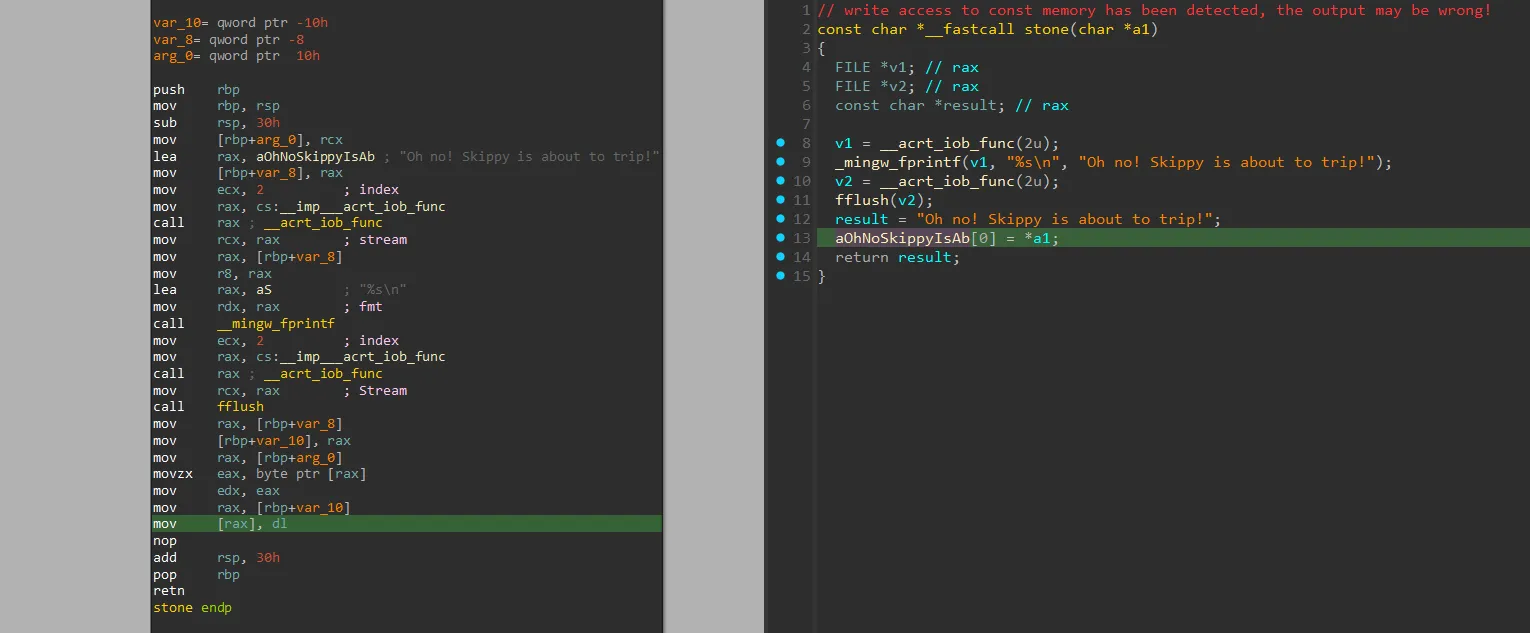Toggle breakpoint dot on pseudocode line 8
This screenshot has width=1530, height=633.
pos(781,143)
